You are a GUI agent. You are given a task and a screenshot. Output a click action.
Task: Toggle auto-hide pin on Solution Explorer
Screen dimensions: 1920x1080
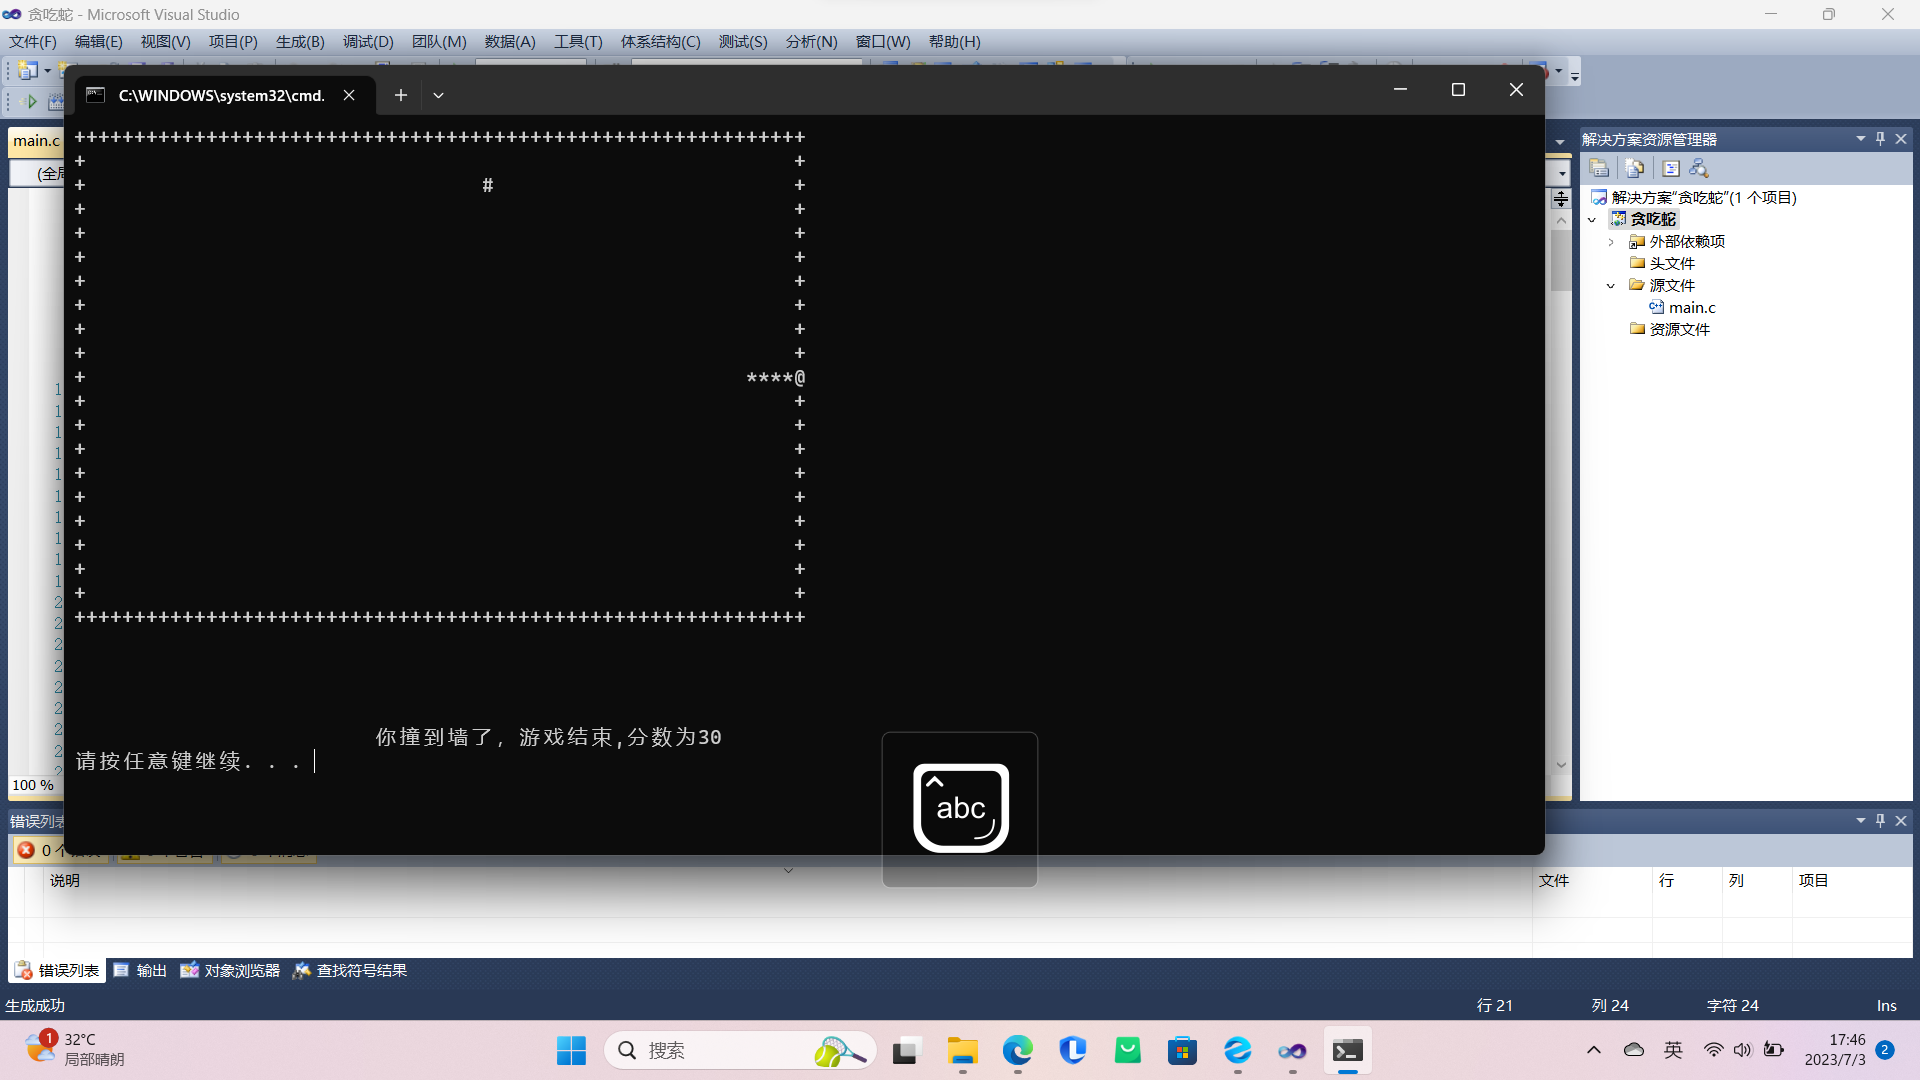[1880, 139]
